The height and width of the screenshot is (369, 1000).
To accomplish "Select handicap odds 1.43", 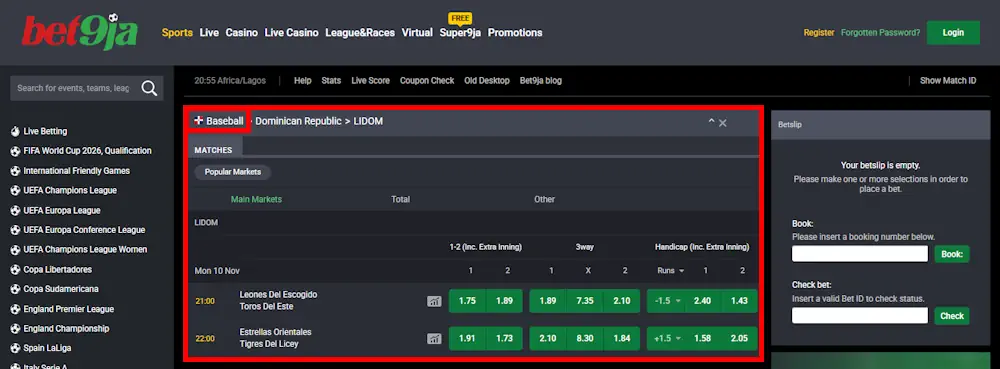I will click(x=739, y=301).
